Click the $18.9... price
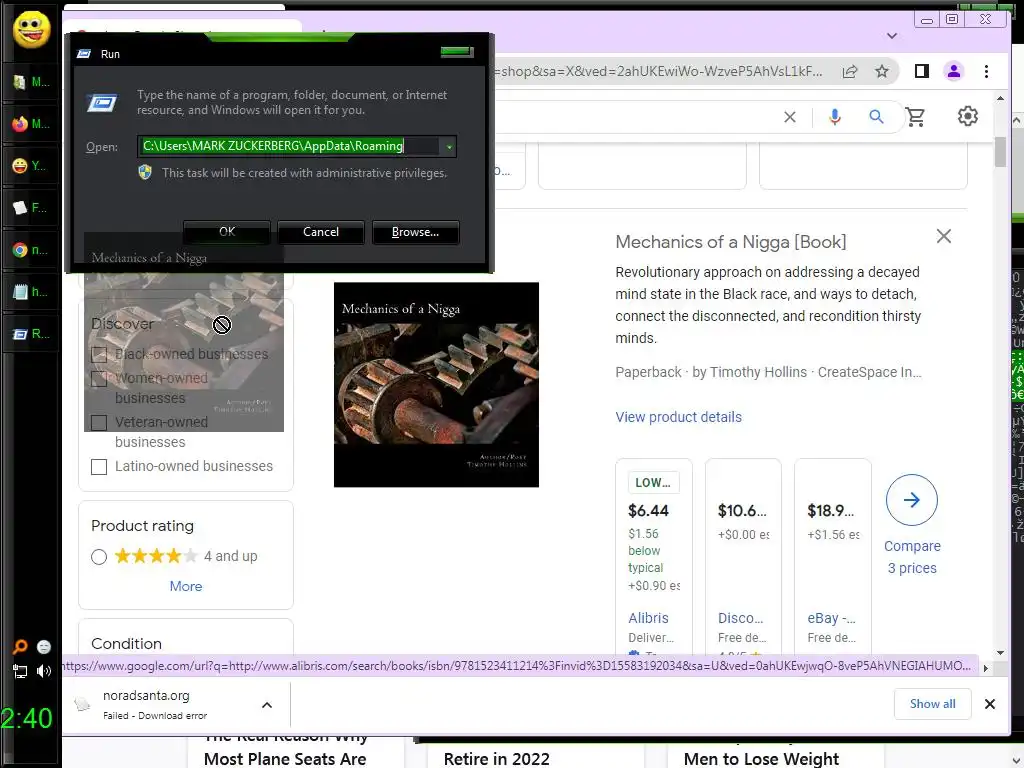 click(830, 511)
